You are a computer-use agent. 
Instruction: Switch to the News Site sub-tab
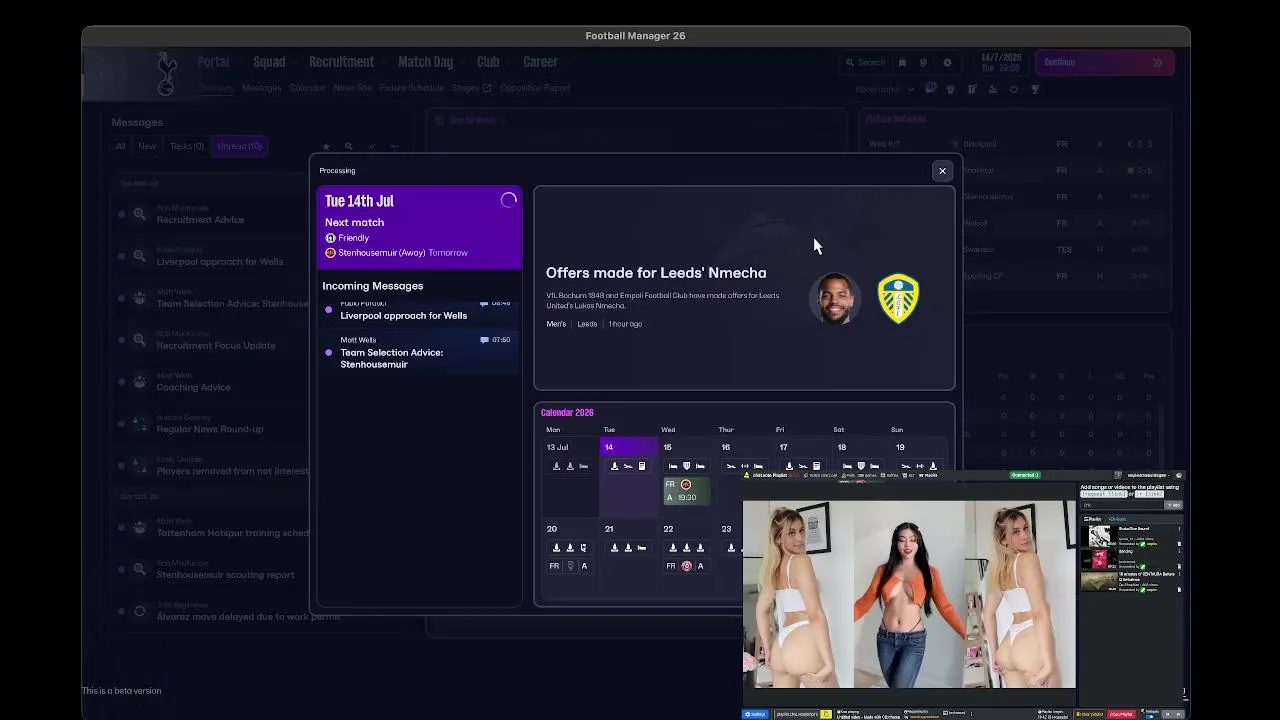coord(352,88)
